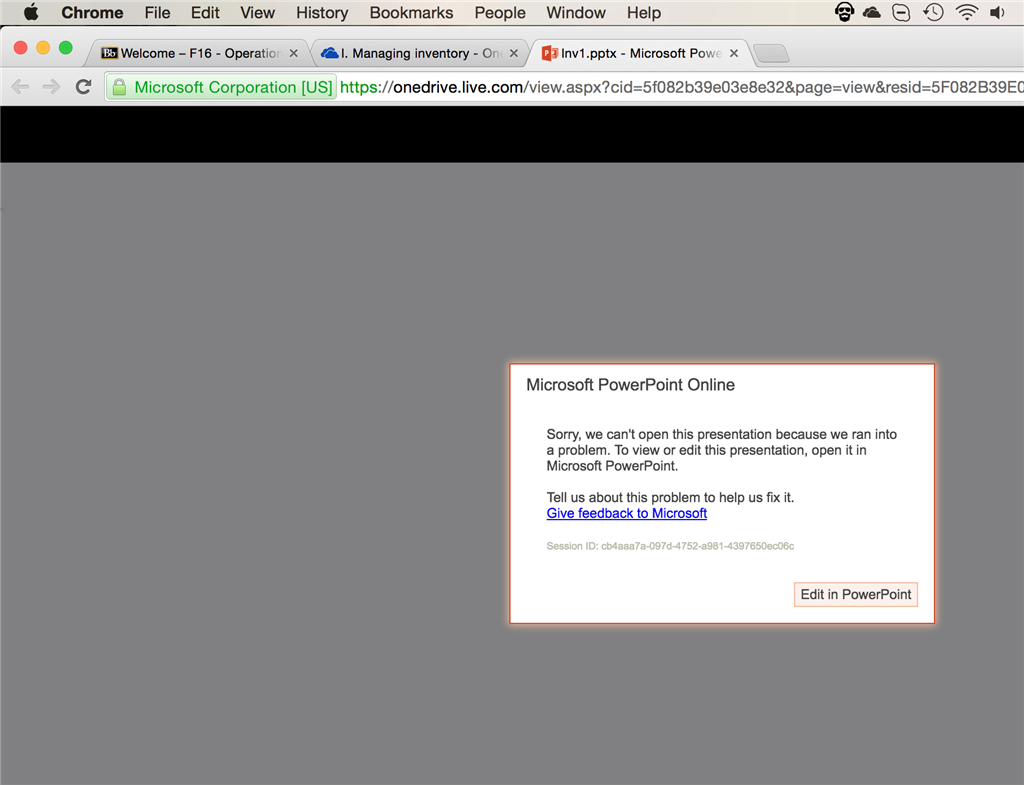This screenshot has width=1024, height=785.
Task: Click the Blackboard favicon on Welcome tab
Action: (x=109, y=53)
